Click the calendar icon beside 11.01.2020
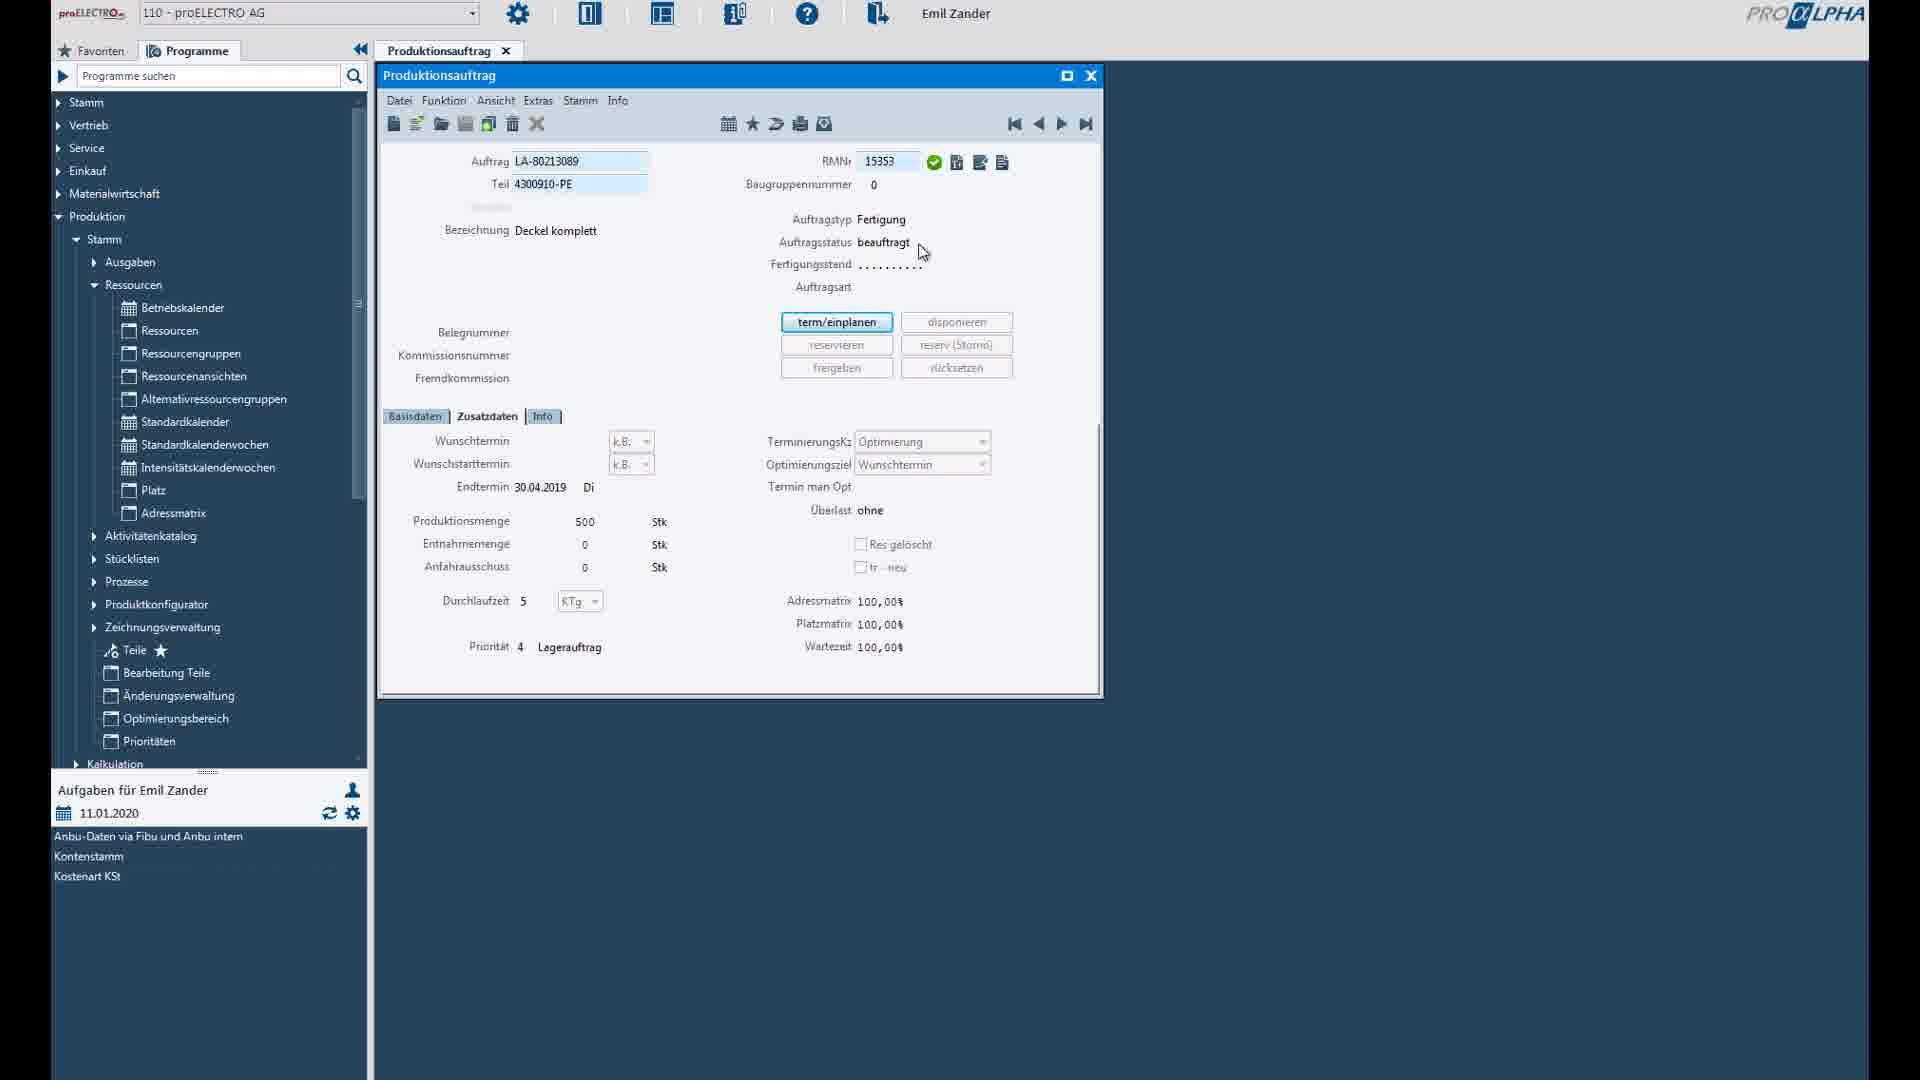Viewport: 1920px width, 1080px height. 64,813
